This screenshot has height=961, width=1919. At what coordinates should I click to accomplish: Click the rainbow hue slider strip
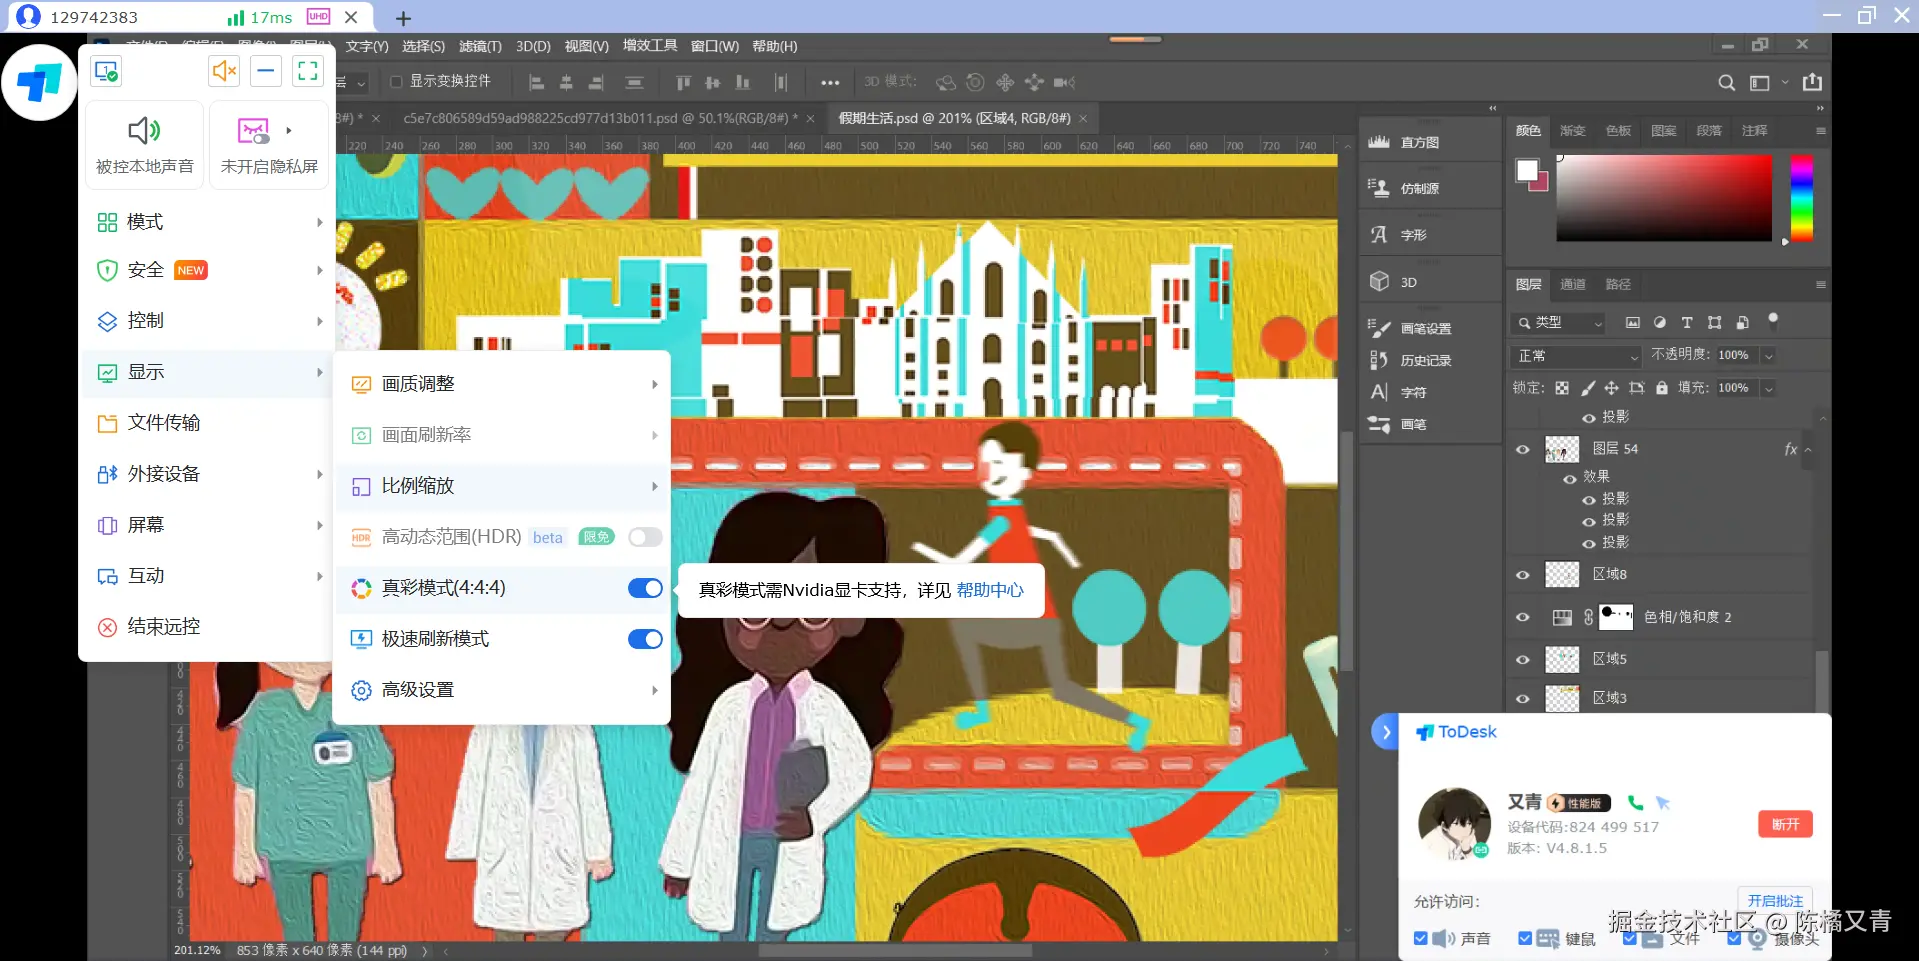coord(1801,198)
